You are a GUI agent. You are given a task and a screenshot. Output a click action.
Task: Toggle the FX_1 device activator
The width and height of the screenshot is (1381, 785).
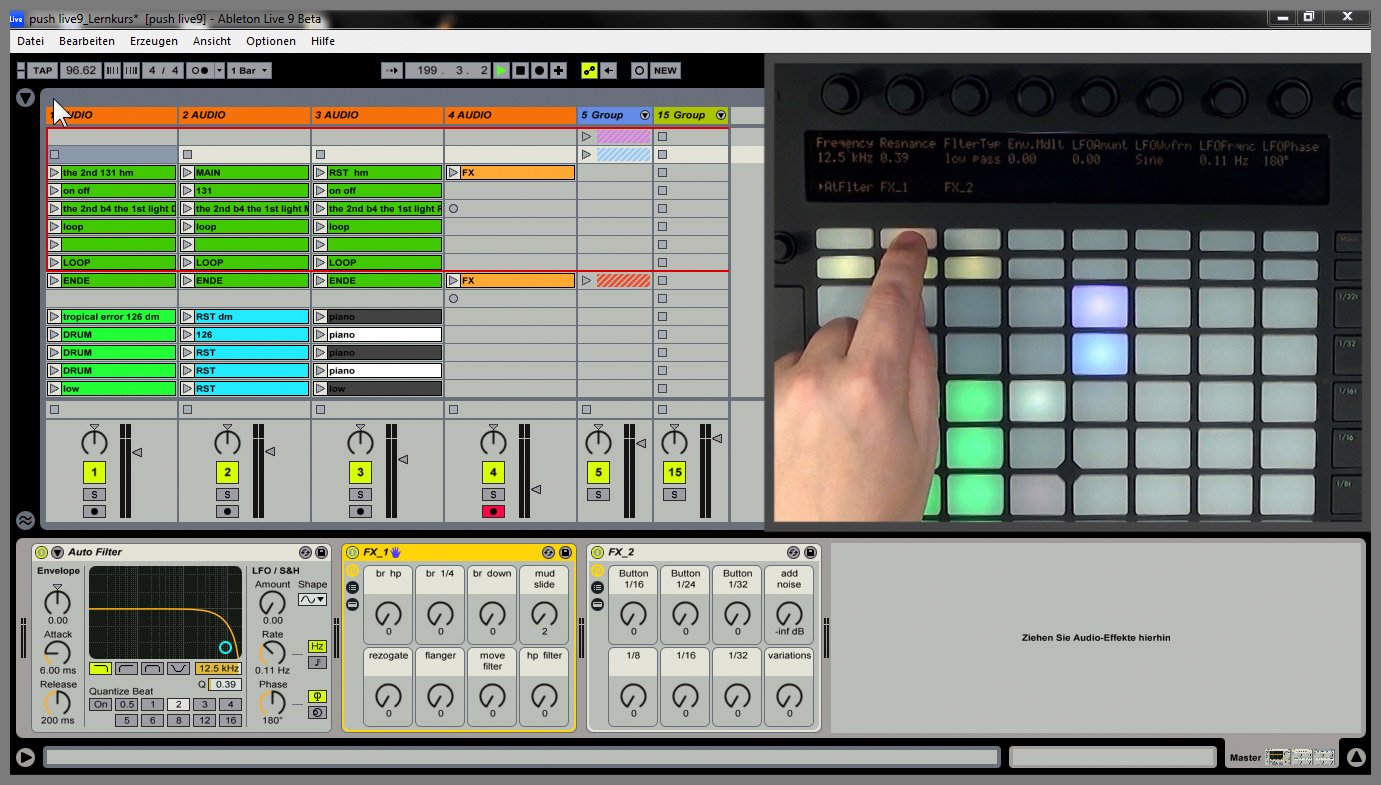[x=352, y=552]
